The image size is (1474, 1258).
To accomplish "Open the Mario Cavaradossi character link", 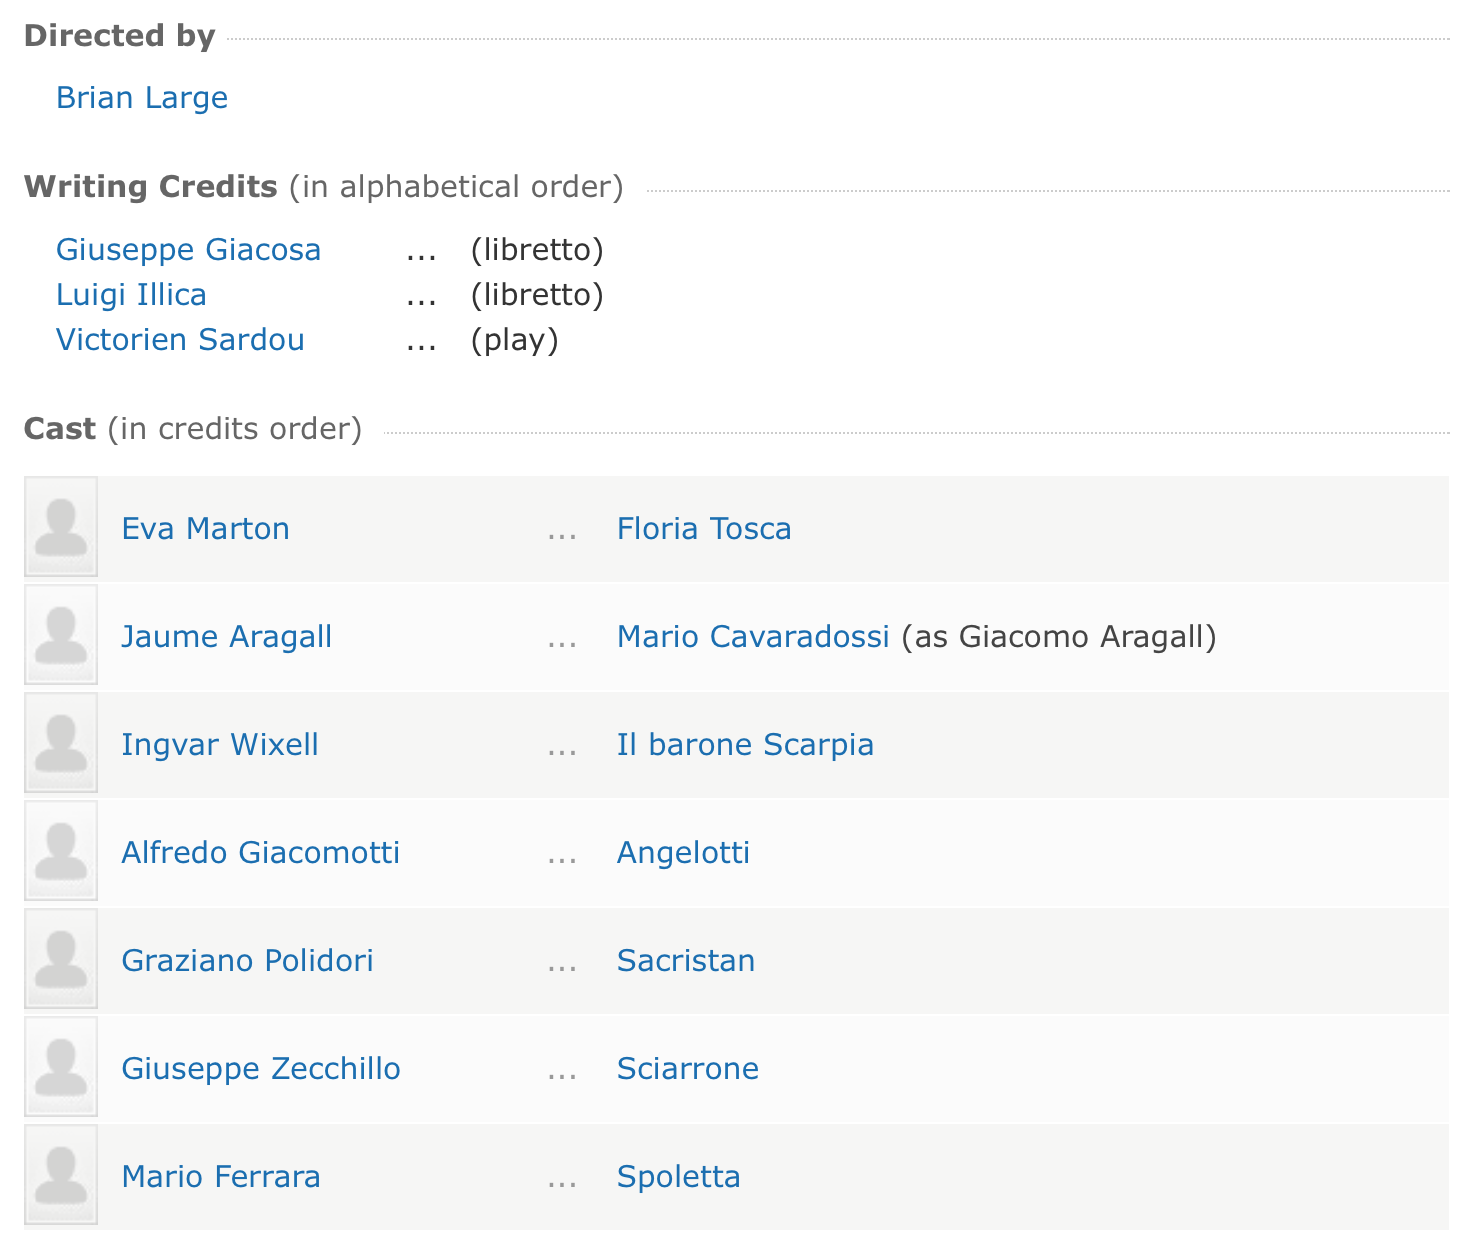I will [753, 636].
